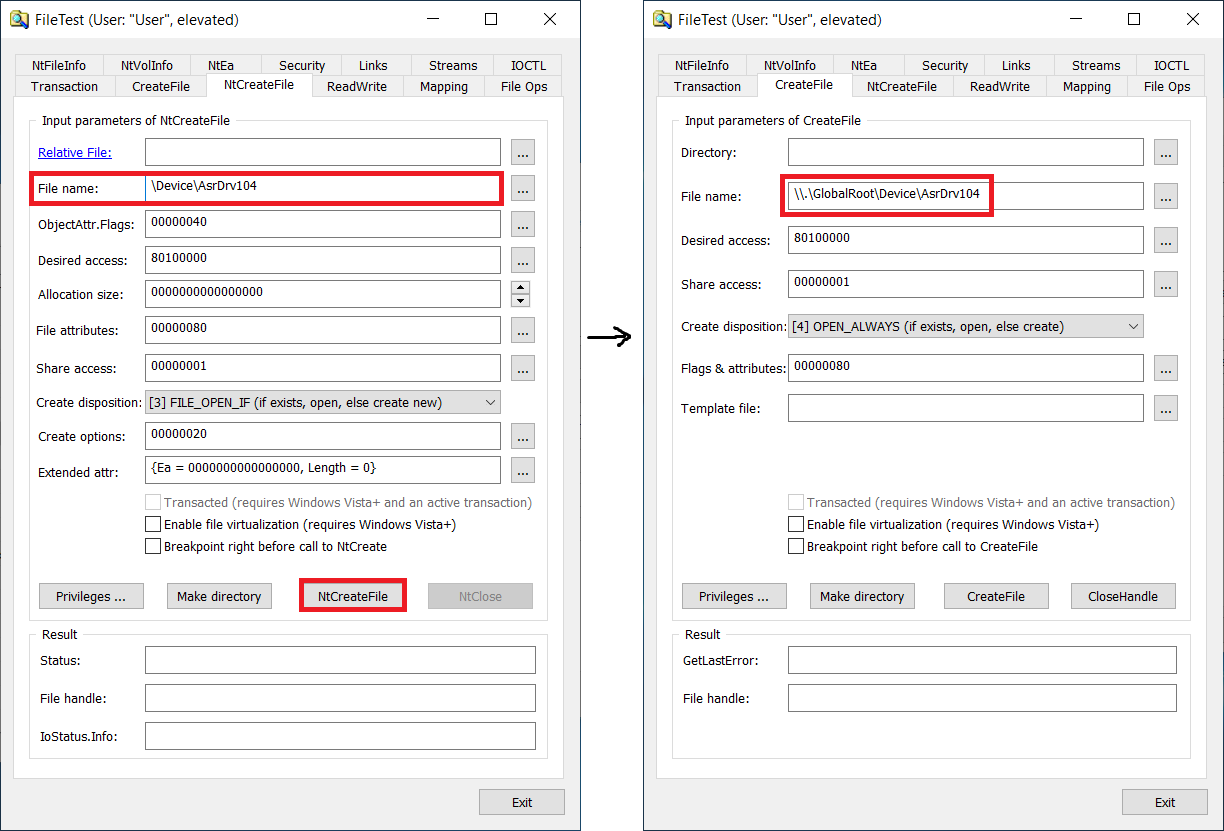Browse for Relative File in left window
The width and height of the screenshot is (1224, 831).
[x=523, y=152]
